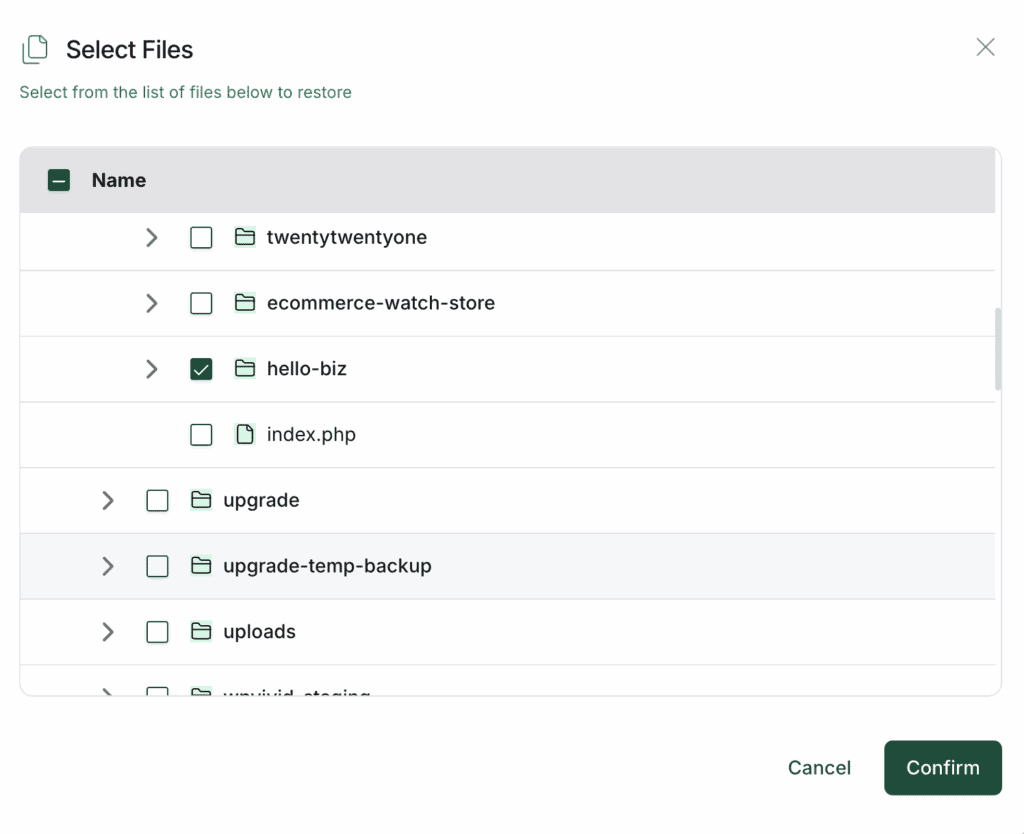Screen dimensions: 1024x834
Task: Select the ecommerce-watch-store label
Action: tap(381, 303)
